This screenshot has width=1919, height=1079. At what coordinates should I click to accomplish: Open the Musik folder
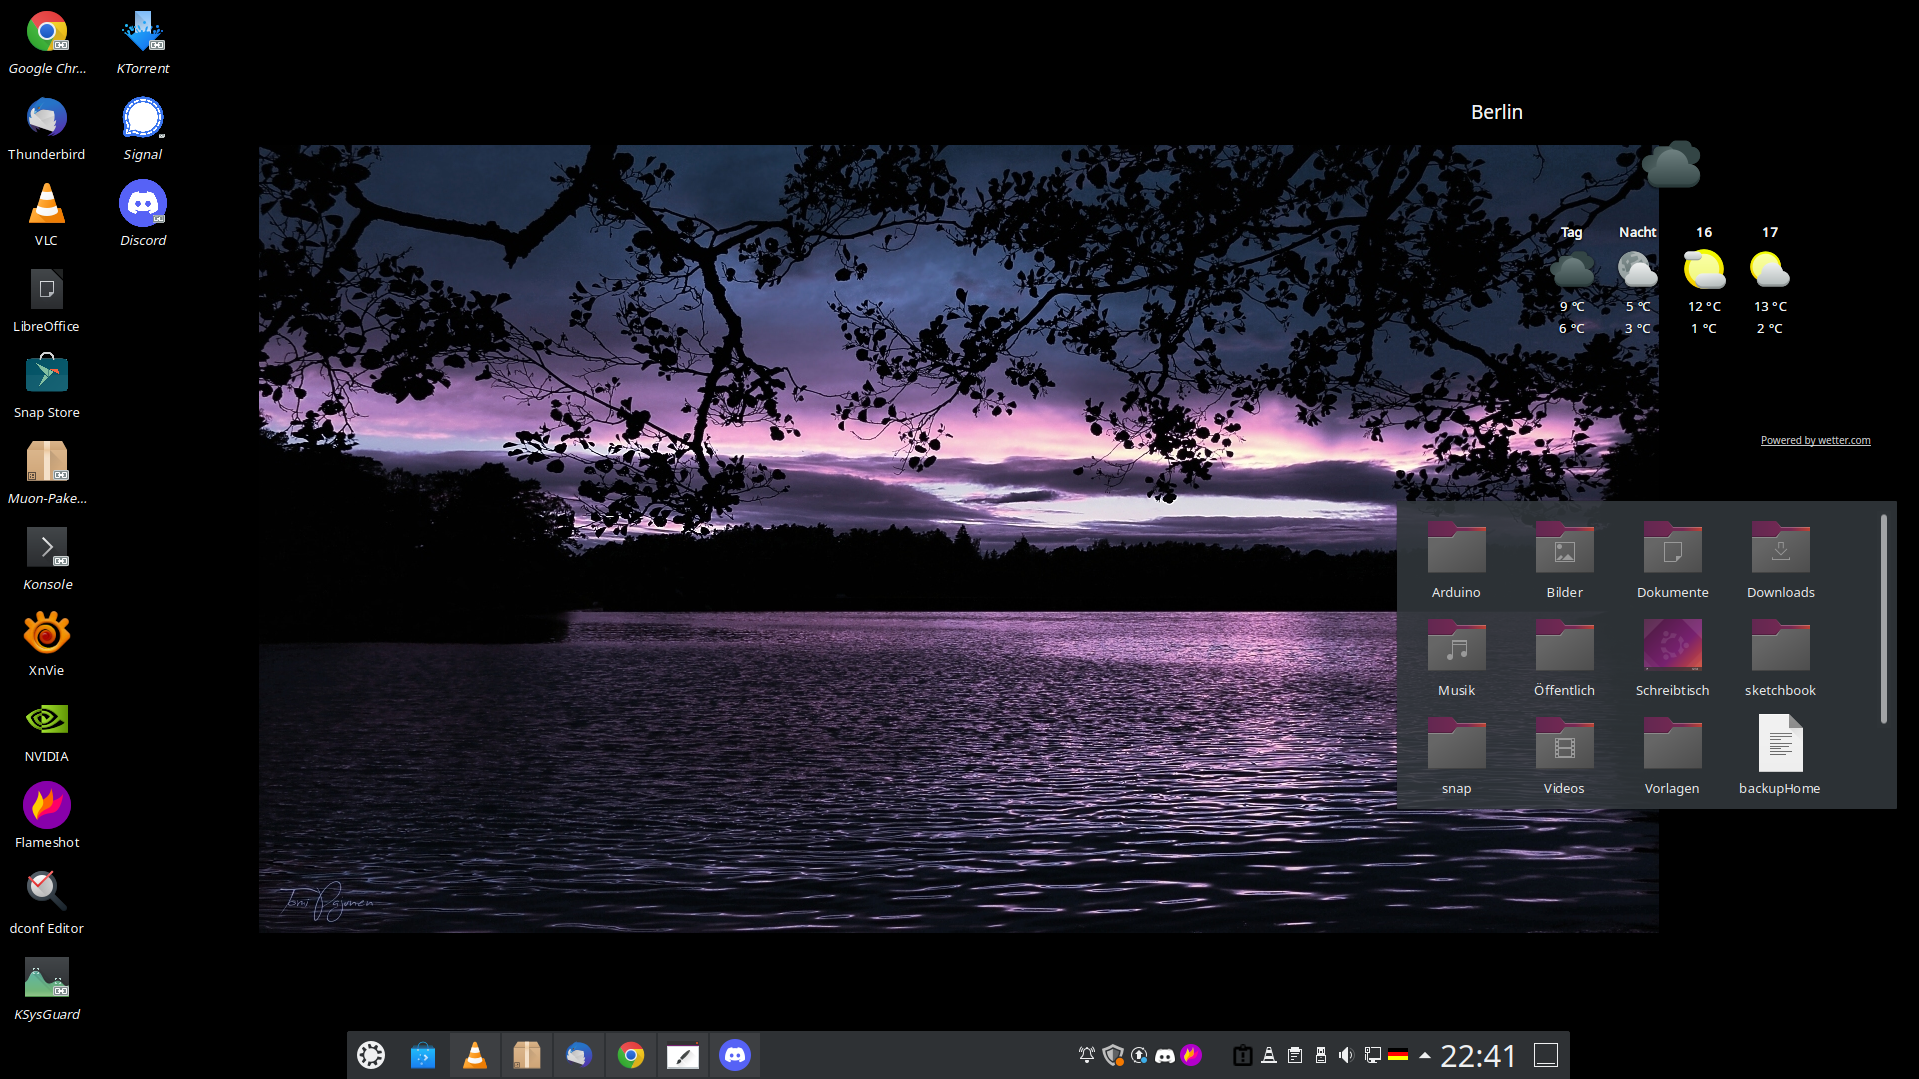coord(1456,658)
